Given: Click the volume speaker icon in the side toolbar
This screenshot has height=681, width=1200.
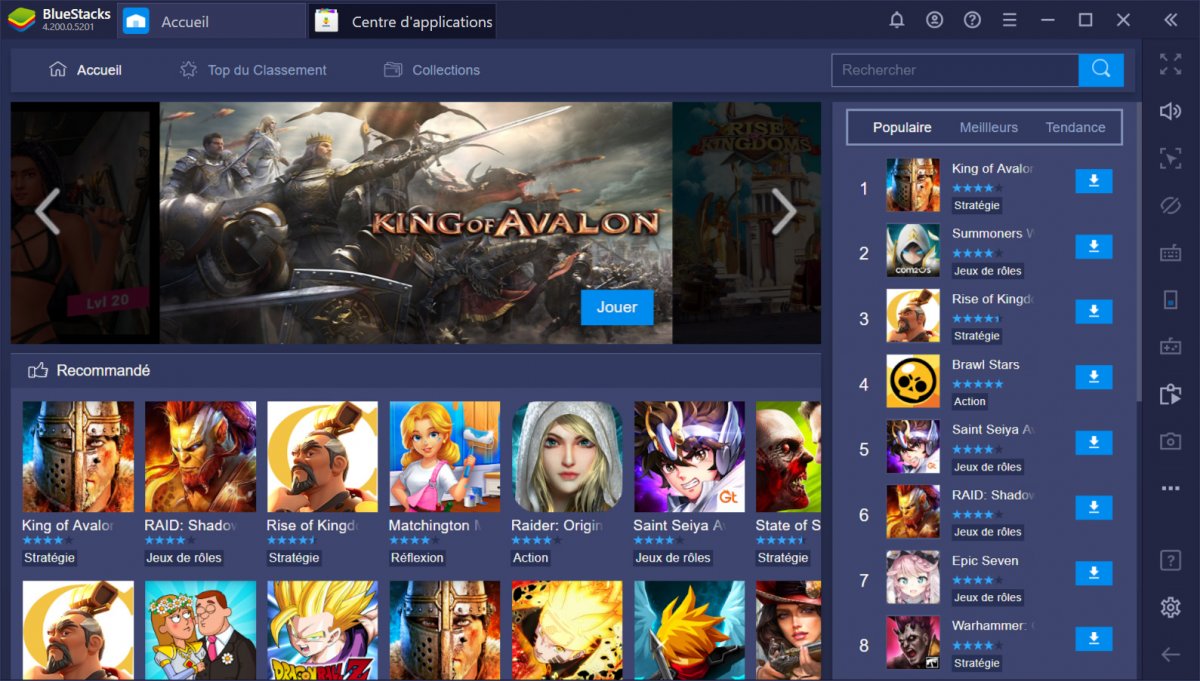Looking at the screenshot, I should click(x=1170, y=111).
